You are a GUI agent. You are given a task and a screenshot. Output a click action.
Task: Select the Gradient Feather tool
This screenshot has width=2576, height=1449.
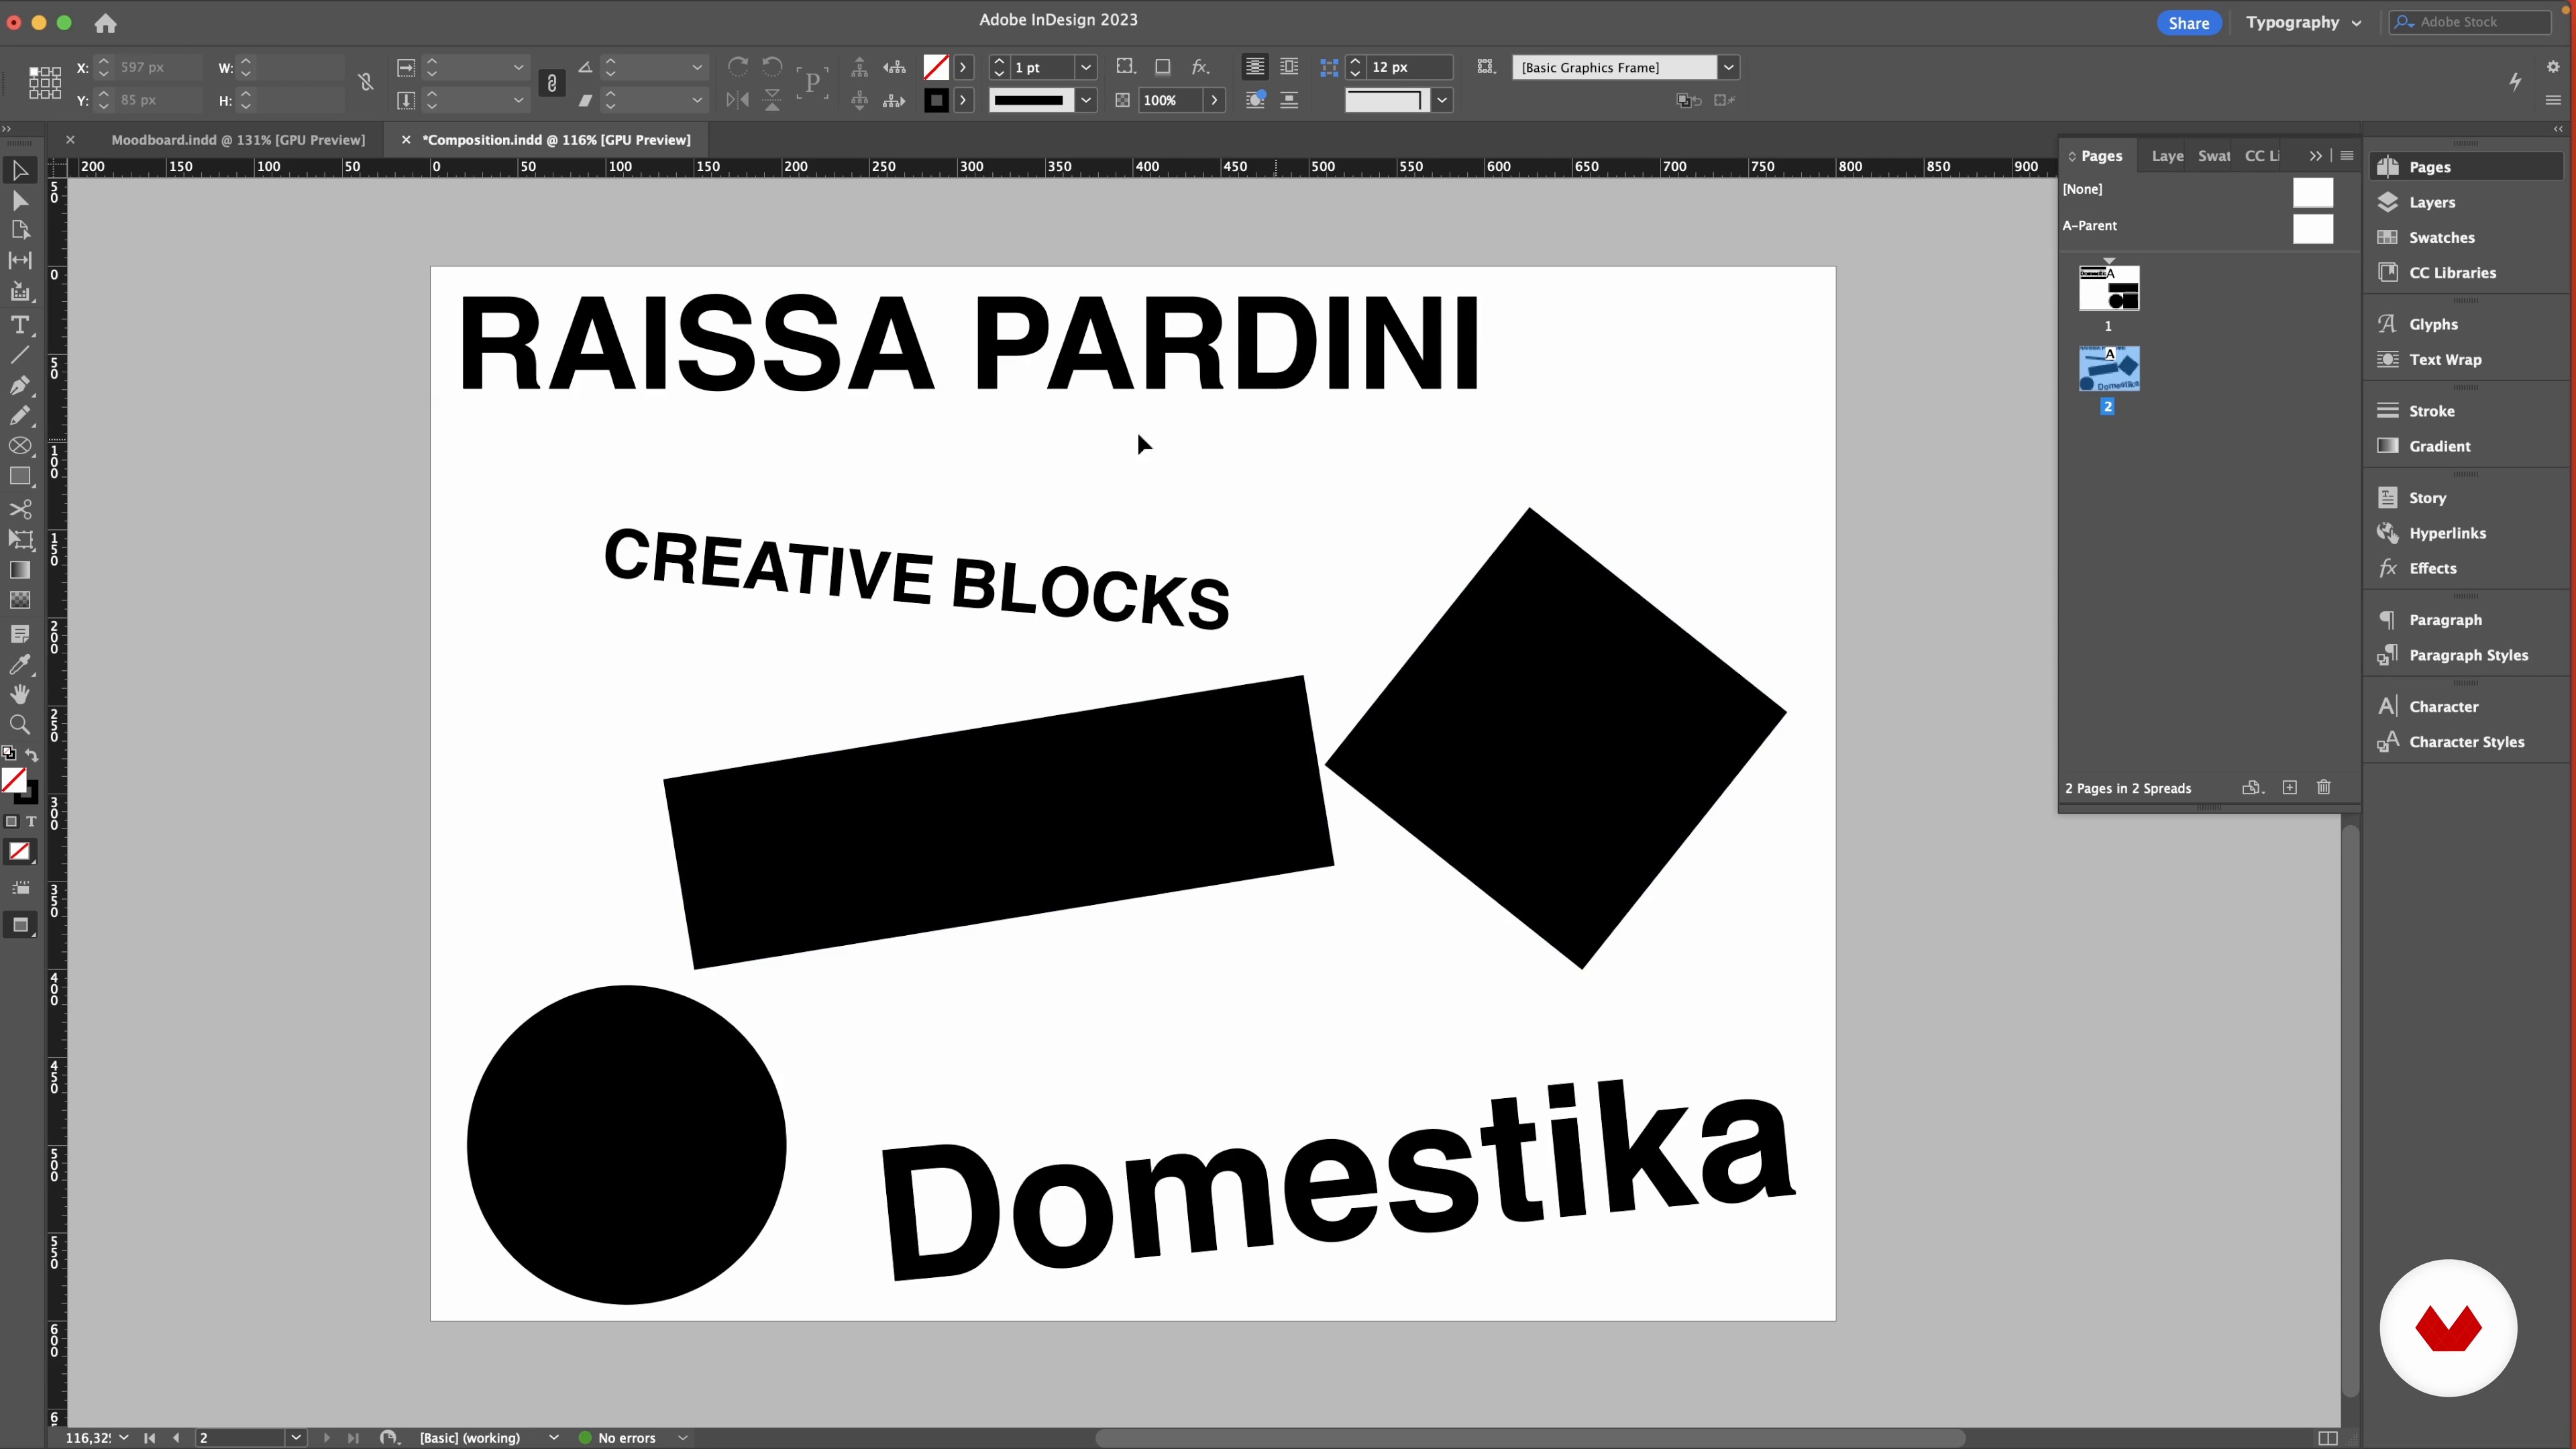19,600
